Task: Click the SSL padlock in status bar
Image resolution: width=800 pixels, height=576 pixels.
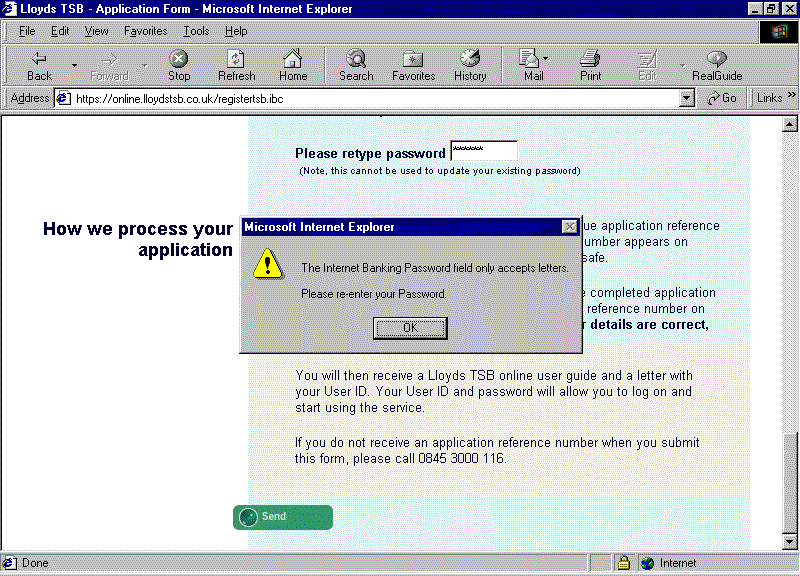Action: [623, 563]
